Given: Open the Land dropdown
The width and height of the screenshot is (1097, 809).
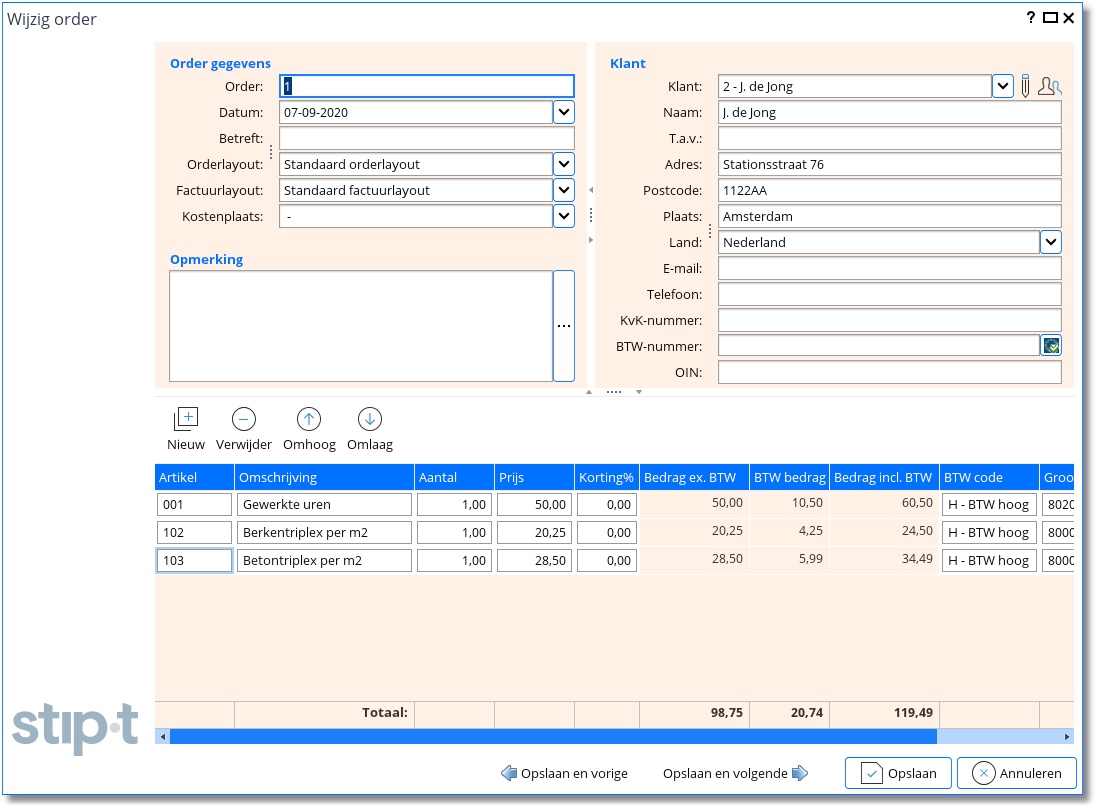Looking at the screenshot, I should coord(1050,243).
